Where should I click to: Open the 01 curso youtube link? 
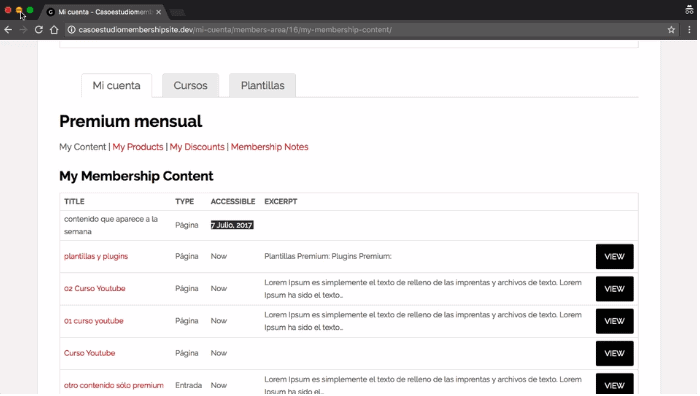(94, 321)
